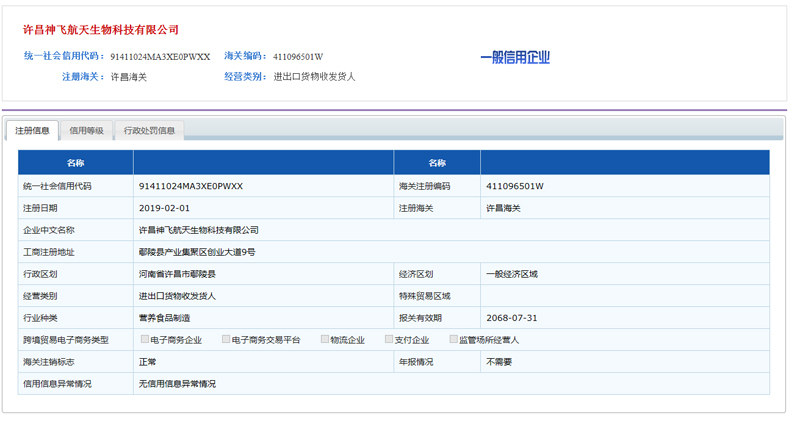The width and height of the screenshot is (800, 421).
Task: Click table 经营类别 value 进出口货物收发货人
Action: pyautogui.click(x=177, y=296)
